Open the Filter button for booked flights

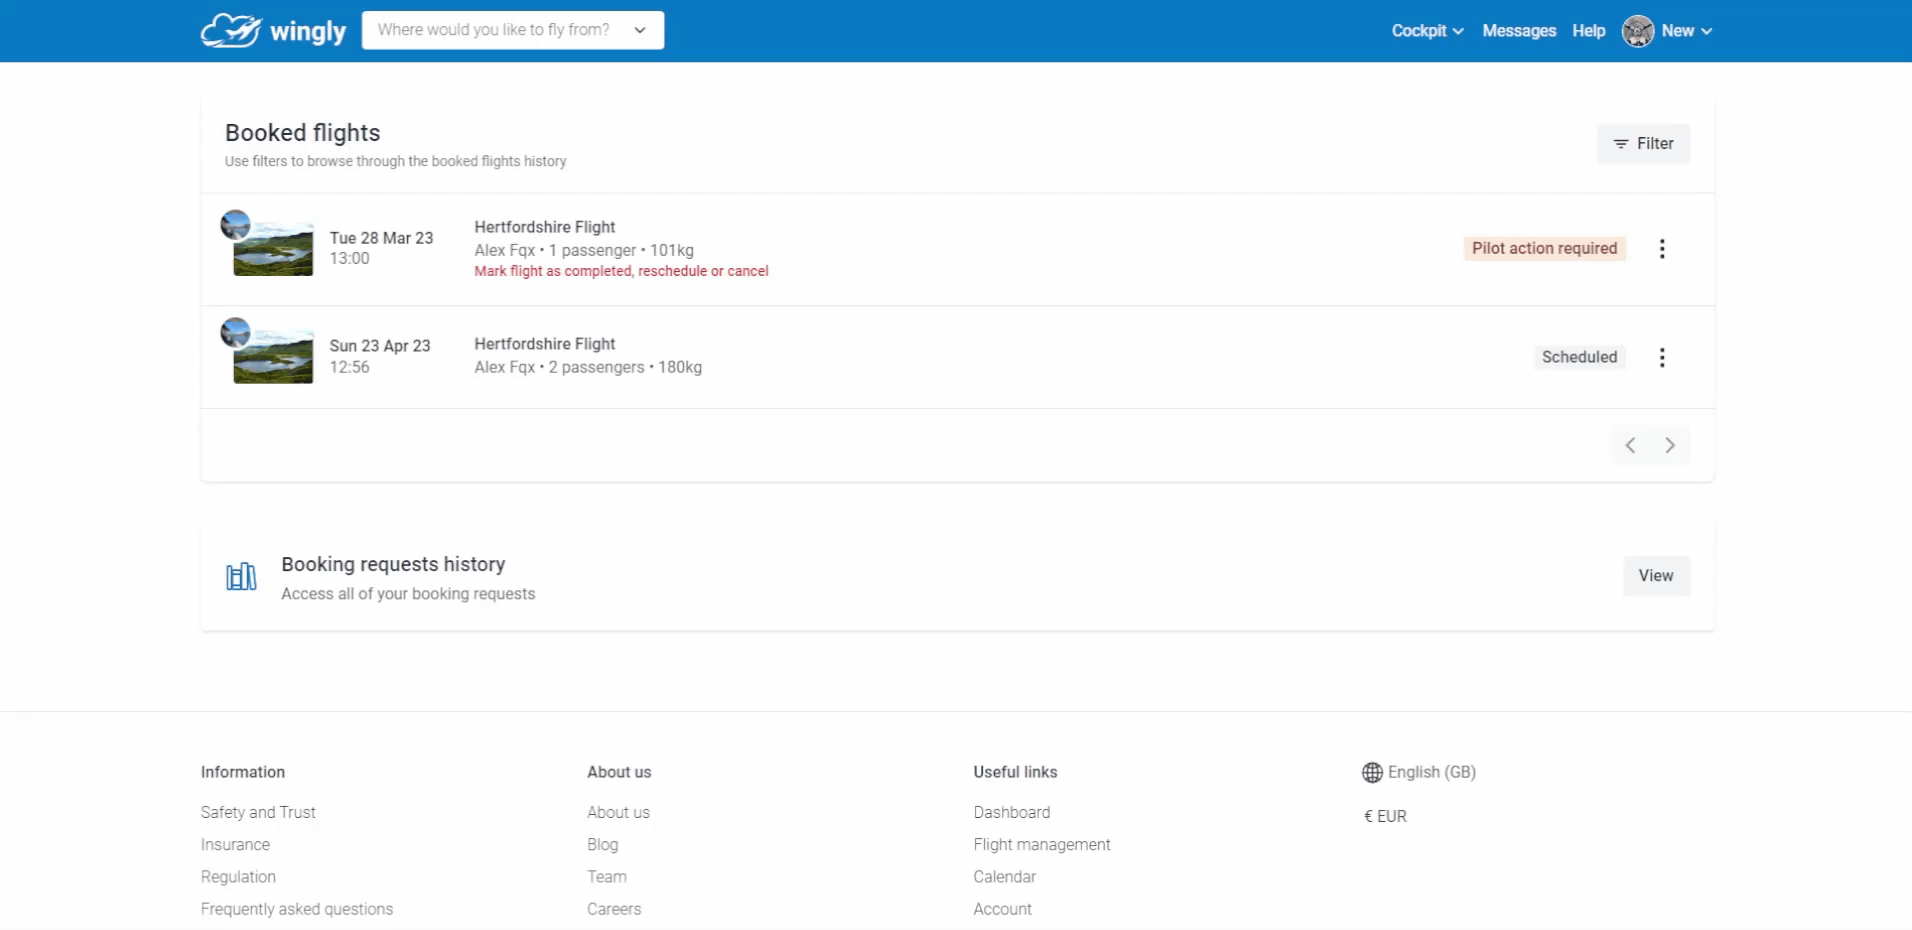(1643, 144)
